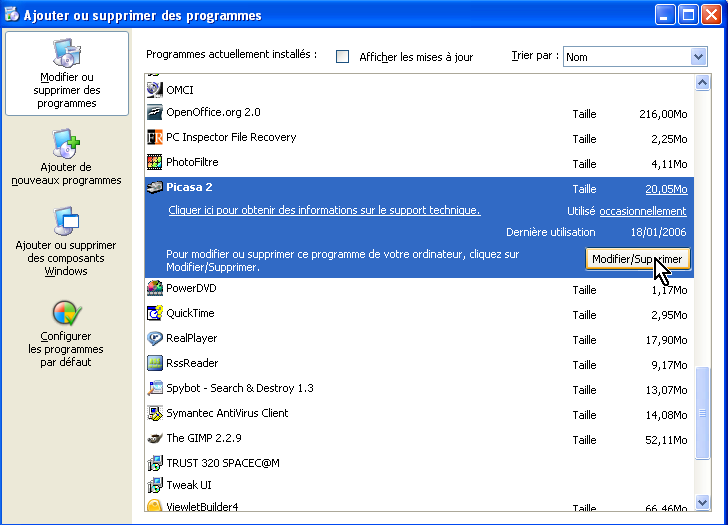
Task: Minimize the Ajouter ou supprimer window
Action: tap(664, 15)
